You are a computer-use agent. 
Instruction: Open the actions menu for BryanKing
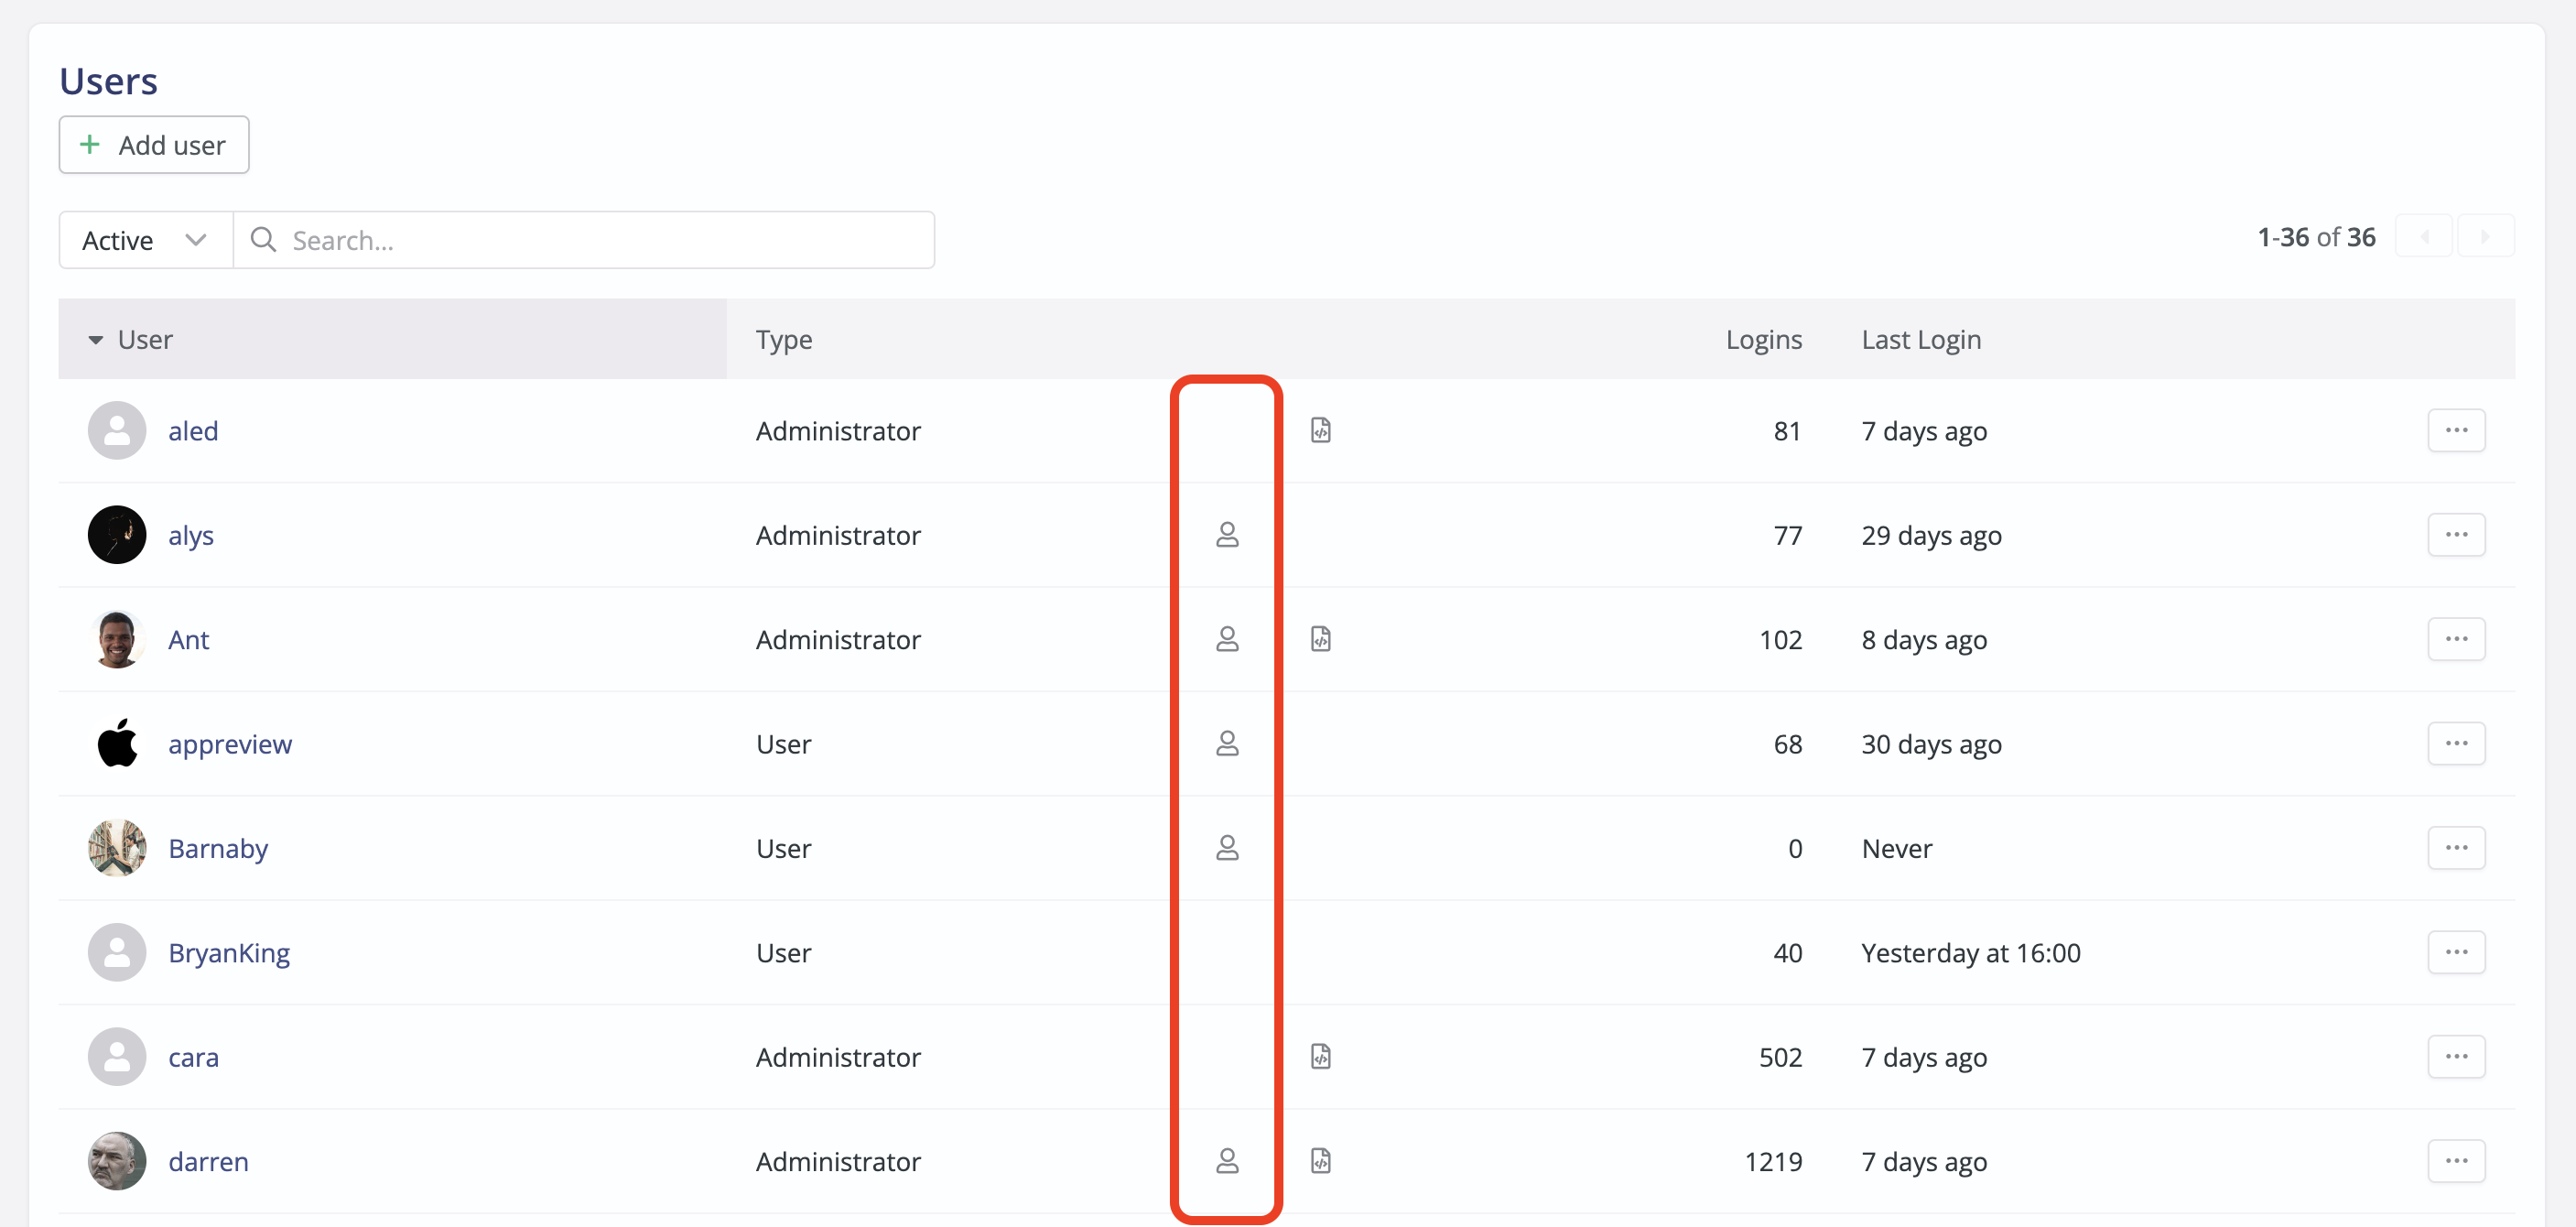[x=2457, y=952]
